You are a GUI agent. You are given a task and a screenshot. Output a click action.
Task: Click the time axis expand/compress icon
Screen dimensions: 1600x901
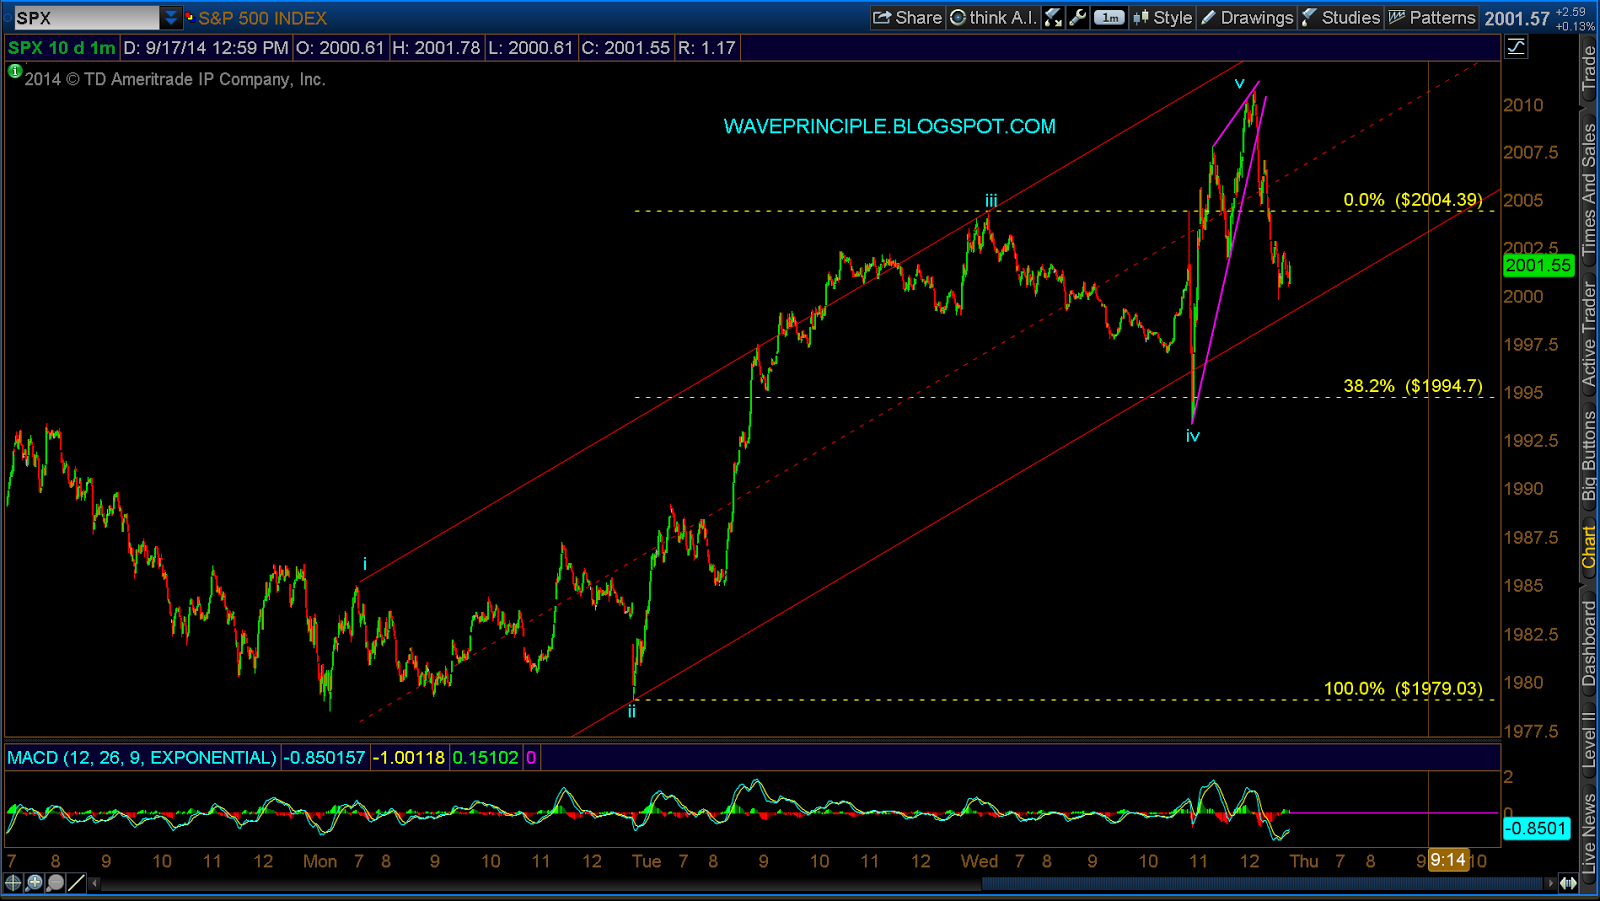(1568, 883)
